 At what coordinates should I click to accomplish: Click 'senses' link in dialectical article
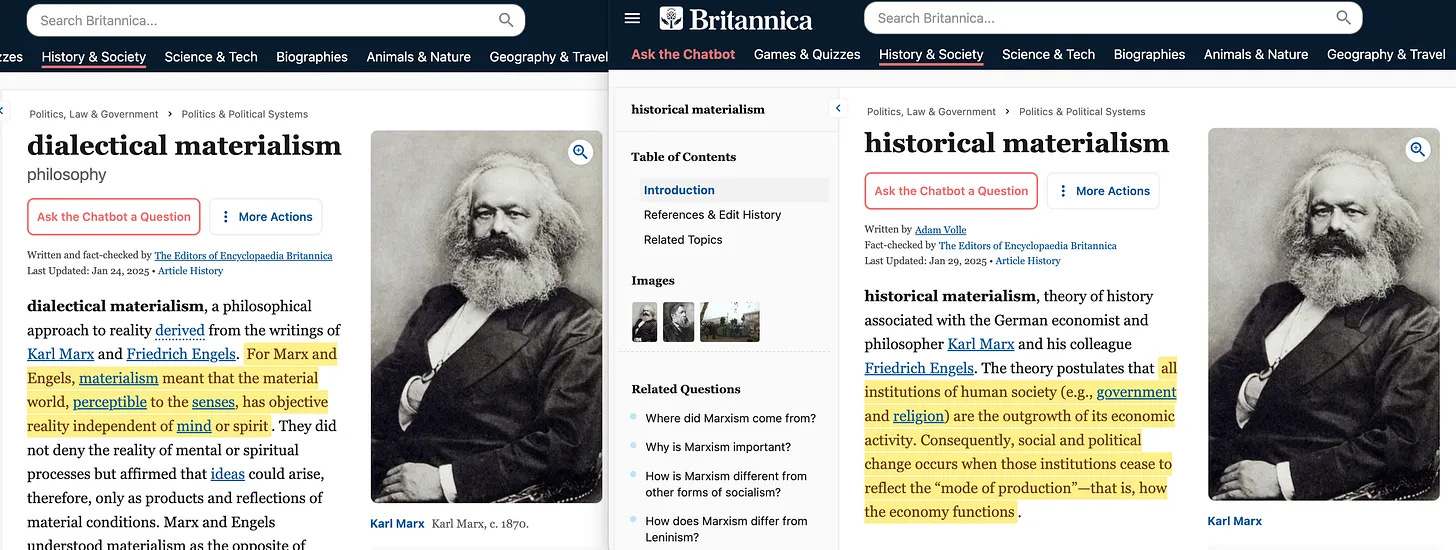(213, 402)
